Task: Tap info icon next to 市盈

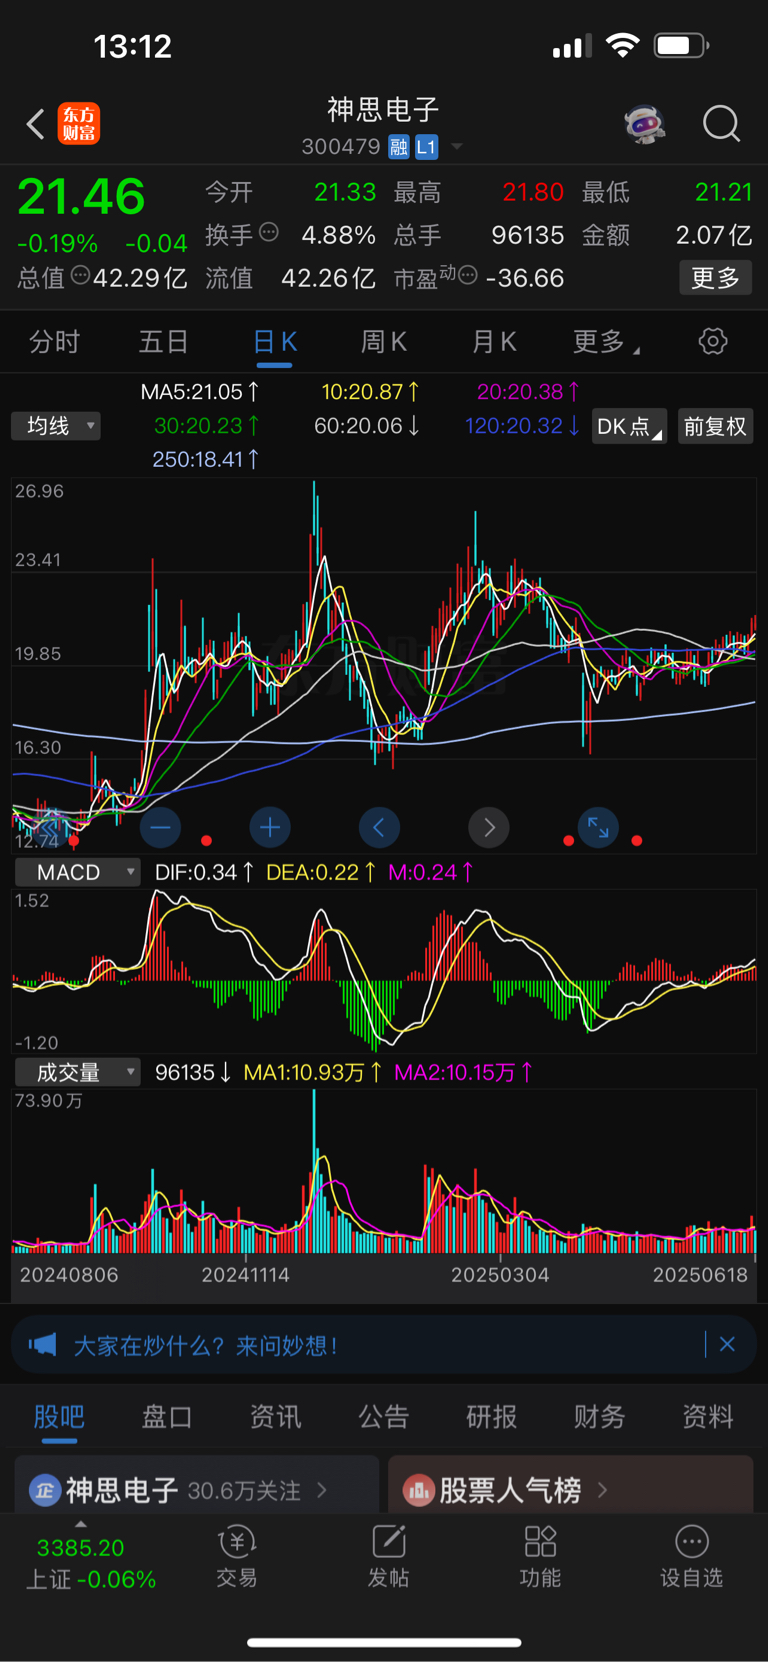Action: click(467, 275)
